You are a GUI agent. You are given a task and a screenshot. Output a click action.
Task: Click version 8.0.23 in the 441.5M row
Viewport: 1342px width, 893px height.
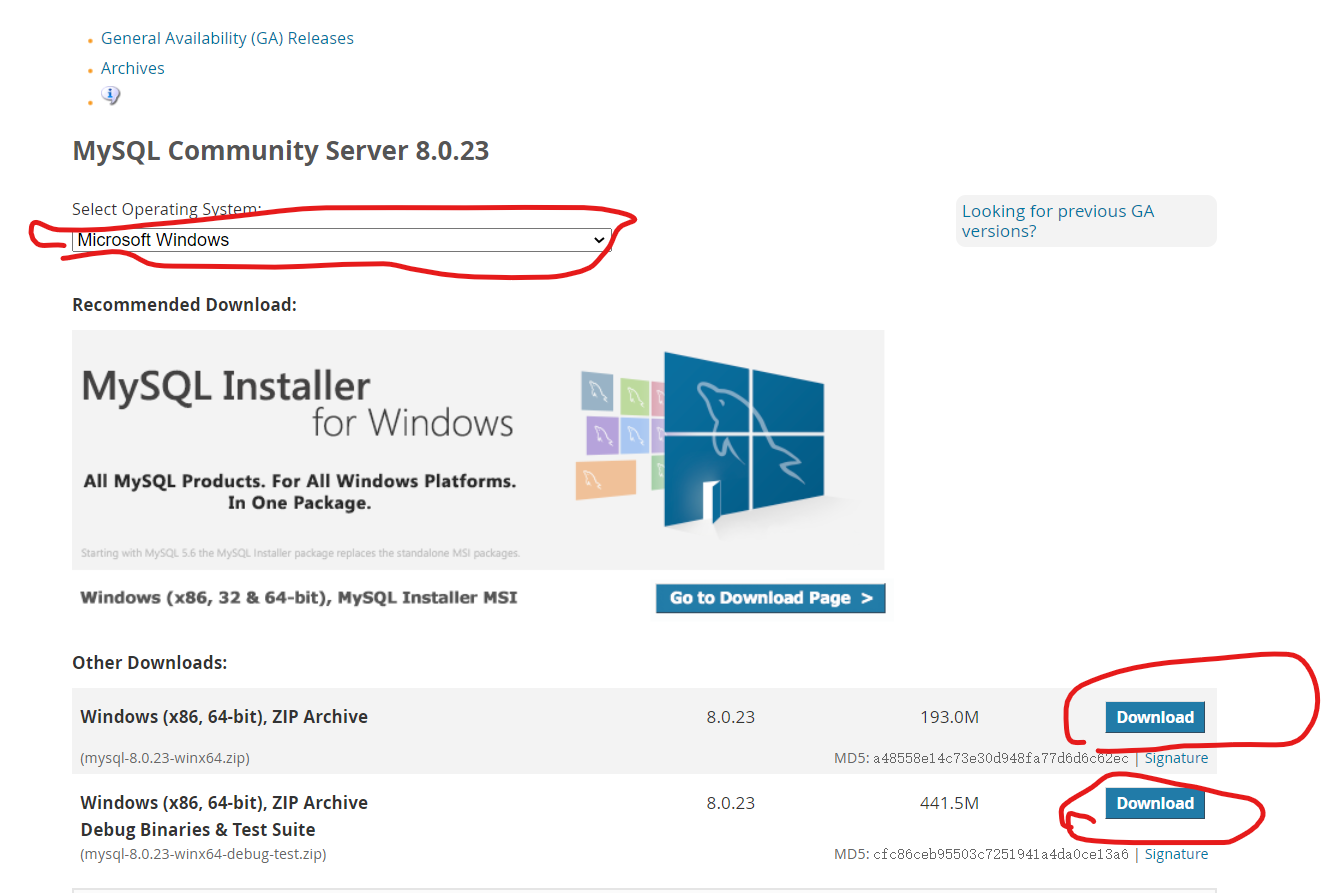pos(730,803)
